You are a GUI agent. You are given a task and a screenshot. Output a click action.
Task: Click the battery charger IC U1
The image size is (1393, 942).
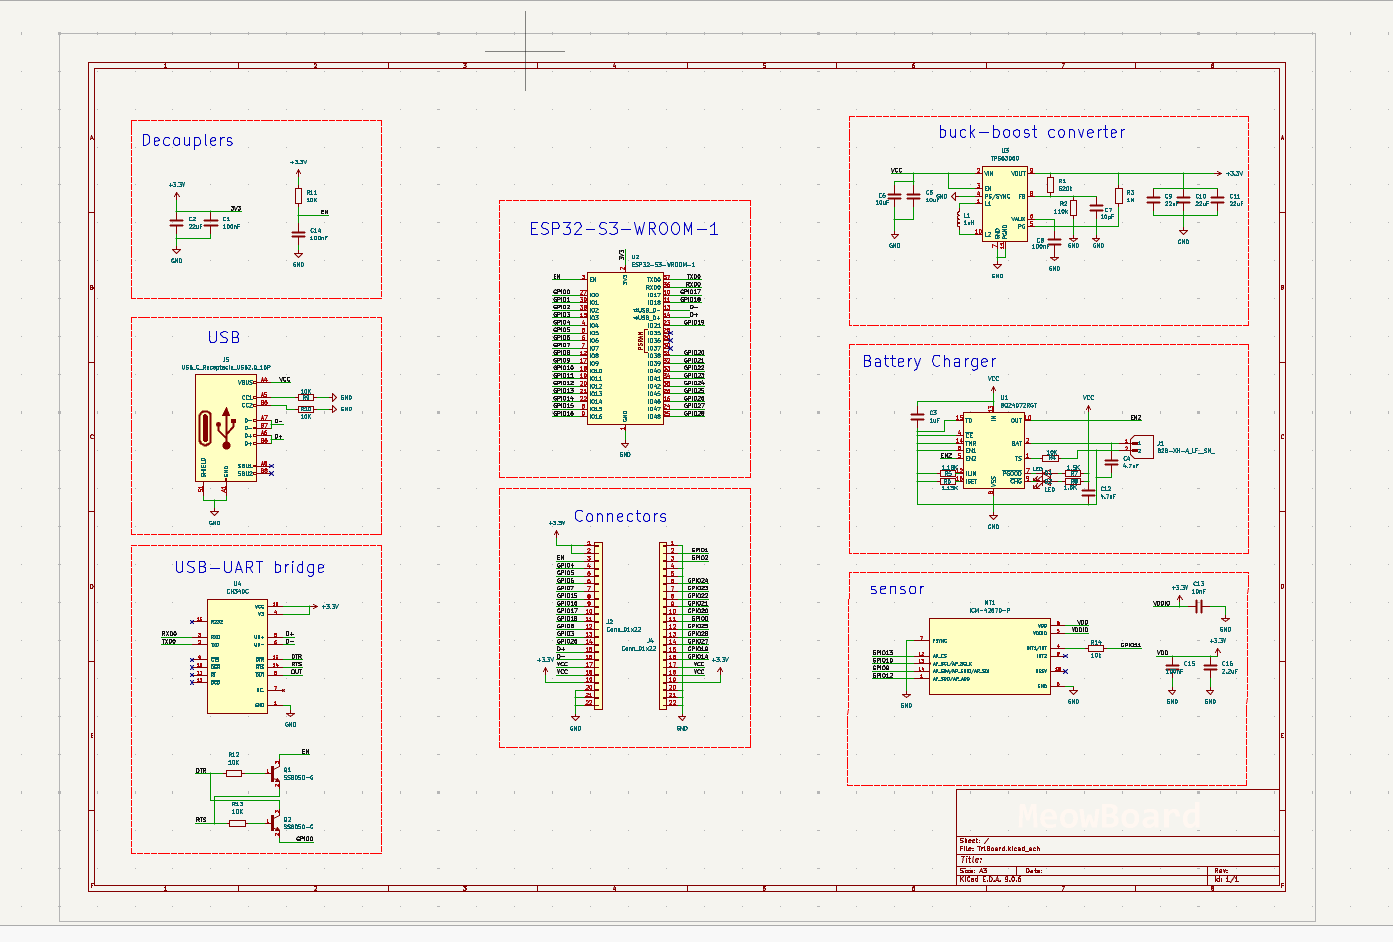click(x=993, y=449)
